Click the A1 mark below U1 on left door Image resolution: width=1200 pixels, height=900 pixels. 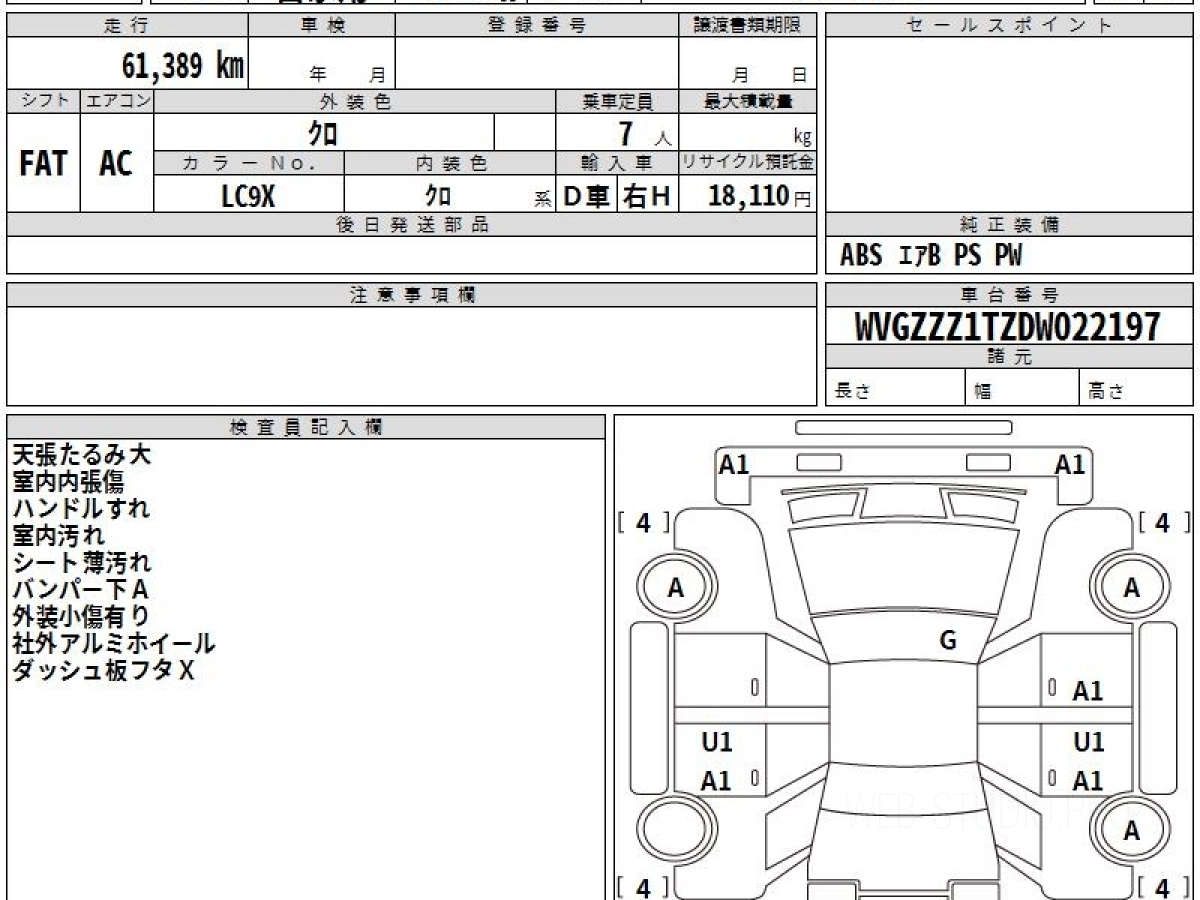tap(716, 782)
